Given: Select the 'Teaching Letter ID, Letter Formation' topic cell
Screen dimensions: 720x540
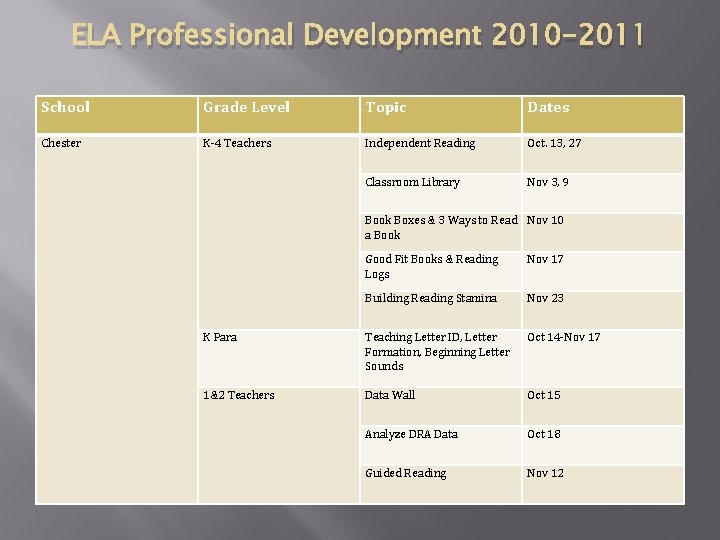Looking at the screenshot, I should click(x=441, y=358).
